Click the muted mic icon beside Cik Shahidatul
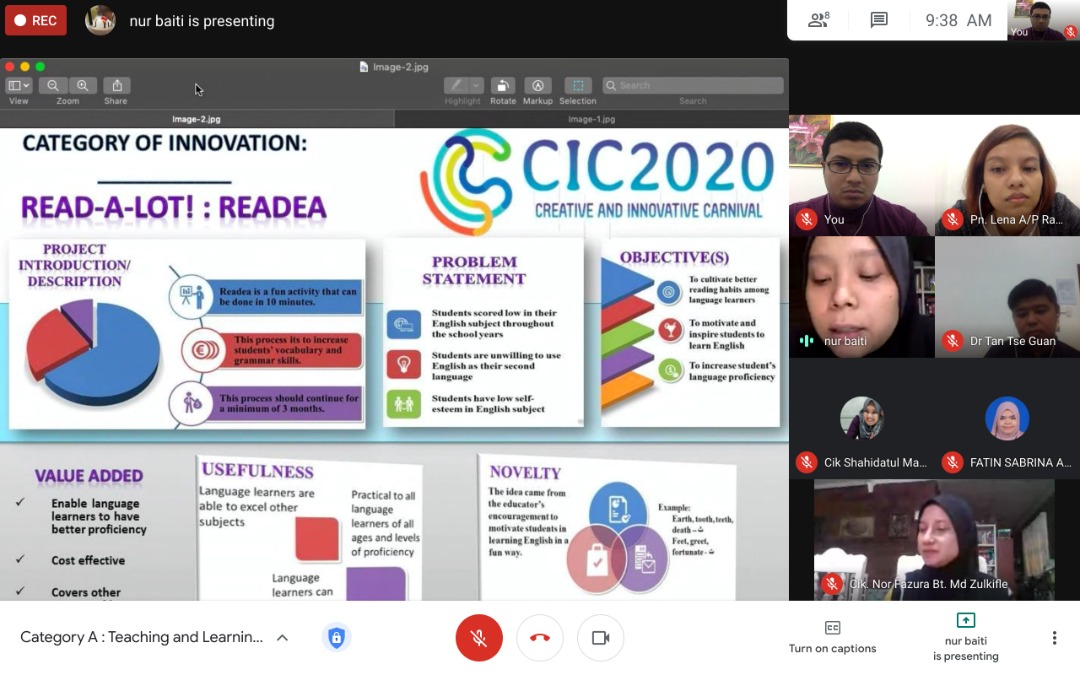 pyautogui.click(x=807, y=462)
